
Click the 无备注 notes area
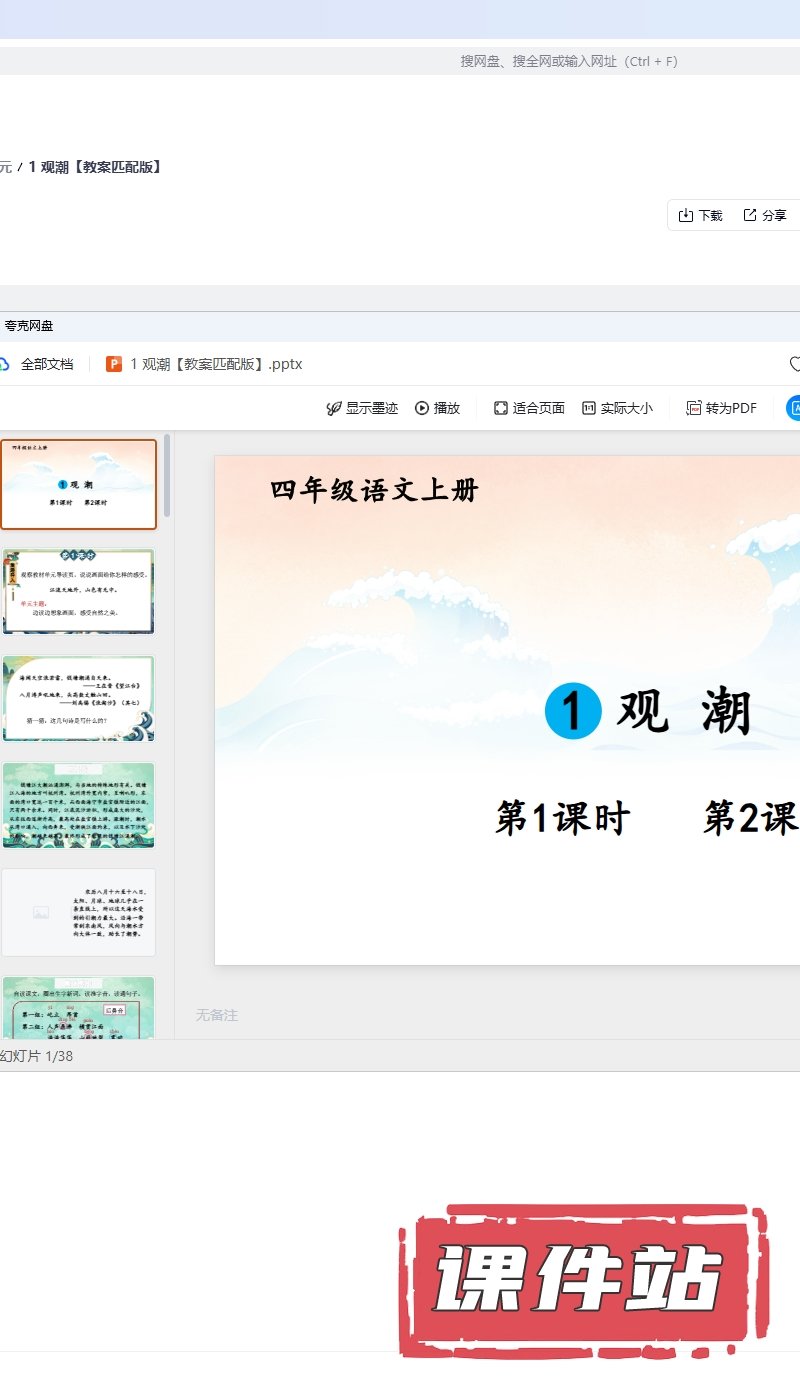(217, 1015)
